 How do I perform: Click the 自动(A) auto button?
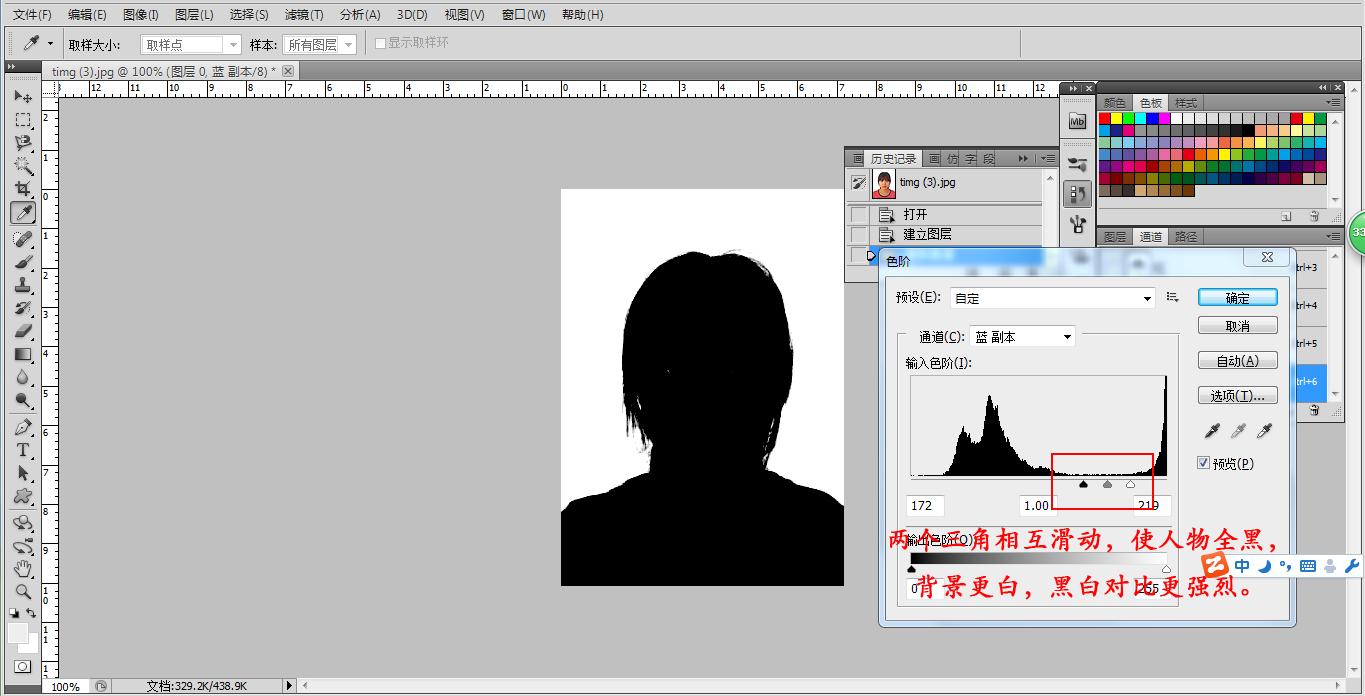(x=1237, y=361)
